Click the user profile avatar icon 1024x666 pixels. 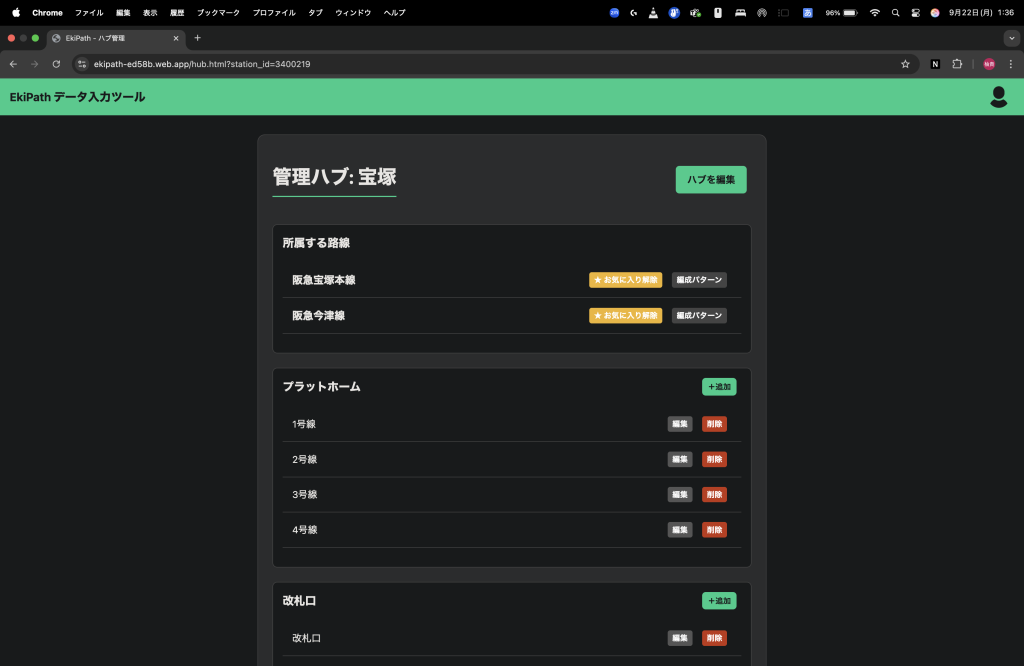point(997,96)
